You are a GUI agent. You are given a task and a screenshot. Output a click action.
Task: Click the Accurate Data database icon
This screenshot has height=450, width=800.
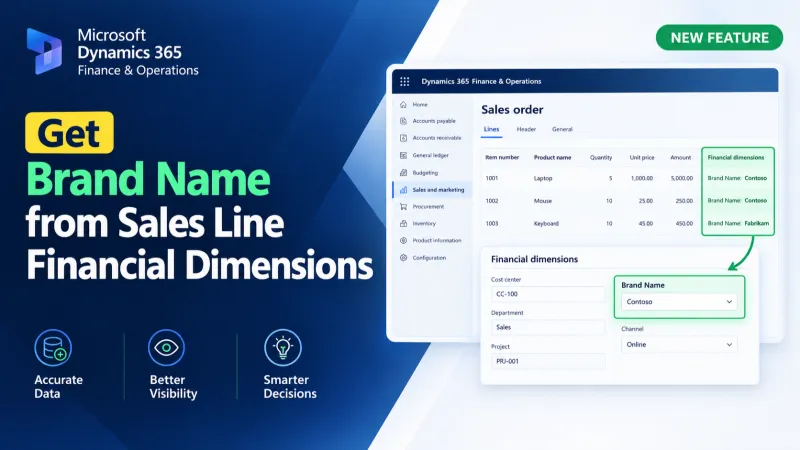click(53, 347)
